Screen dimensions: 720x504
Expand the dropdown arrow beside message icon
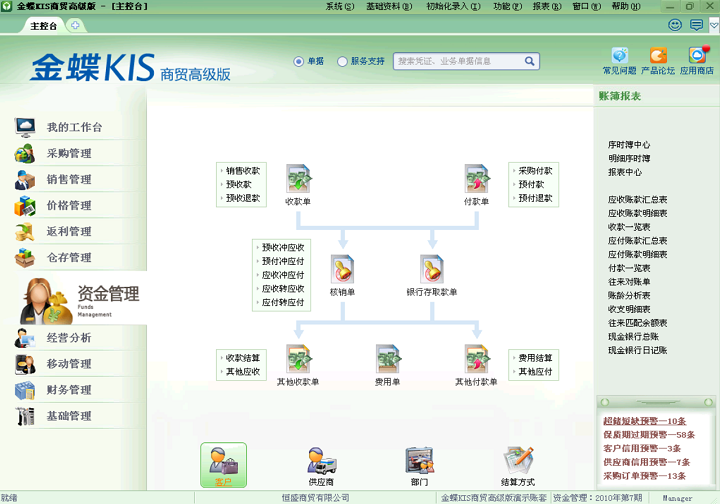coord(712,25)
